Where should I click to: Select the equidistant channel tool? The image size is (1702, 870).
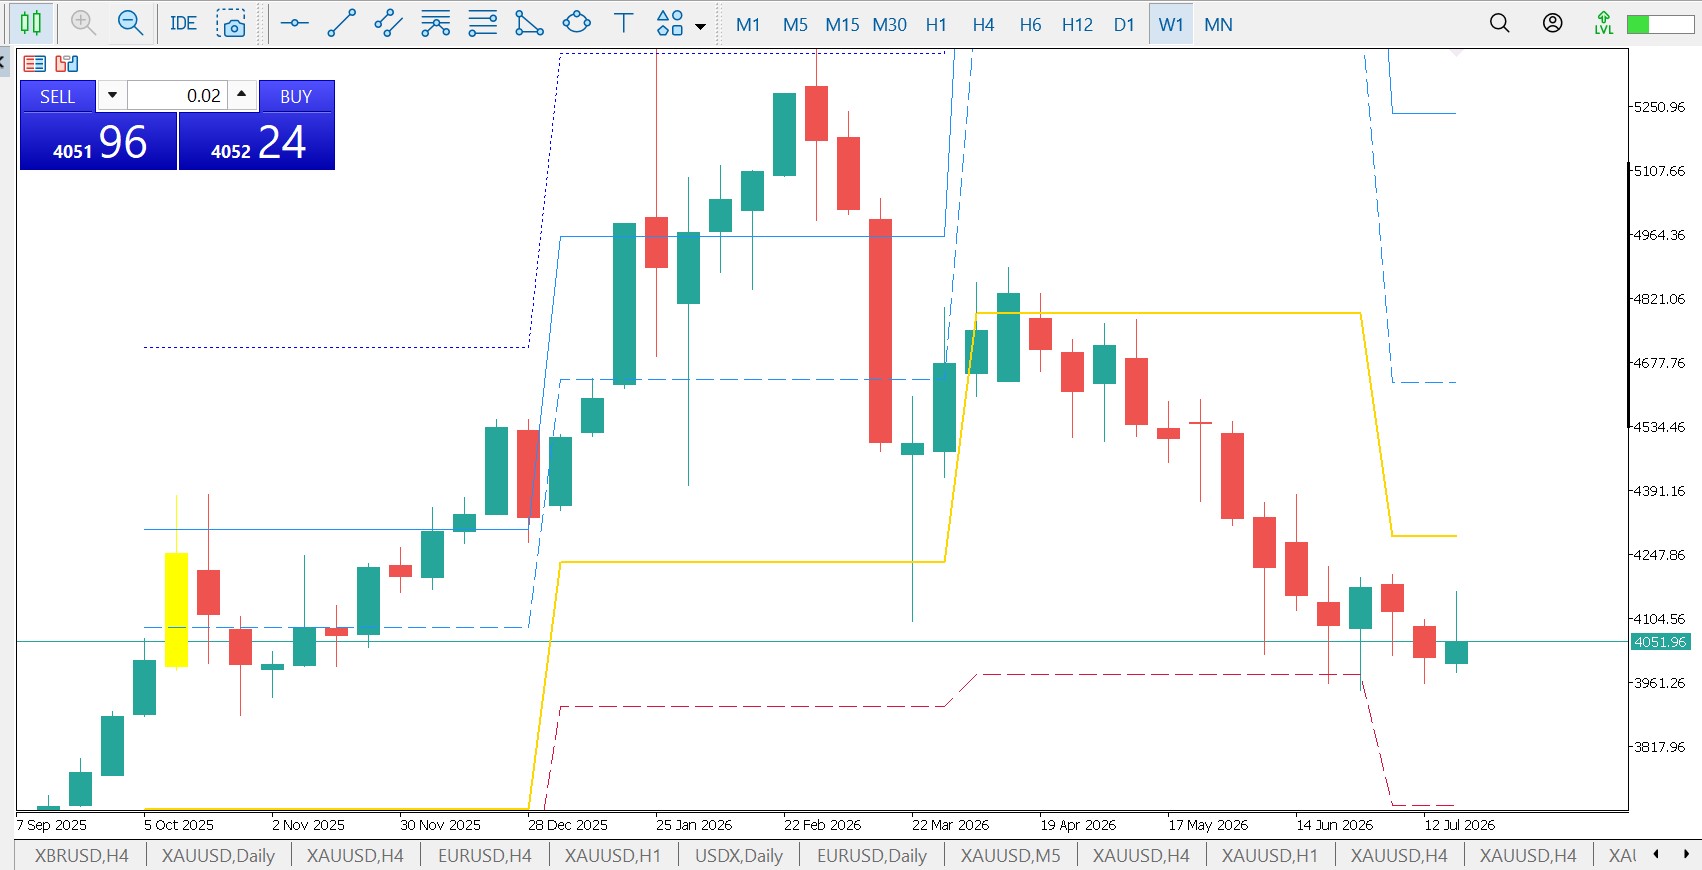coord(388,23)
